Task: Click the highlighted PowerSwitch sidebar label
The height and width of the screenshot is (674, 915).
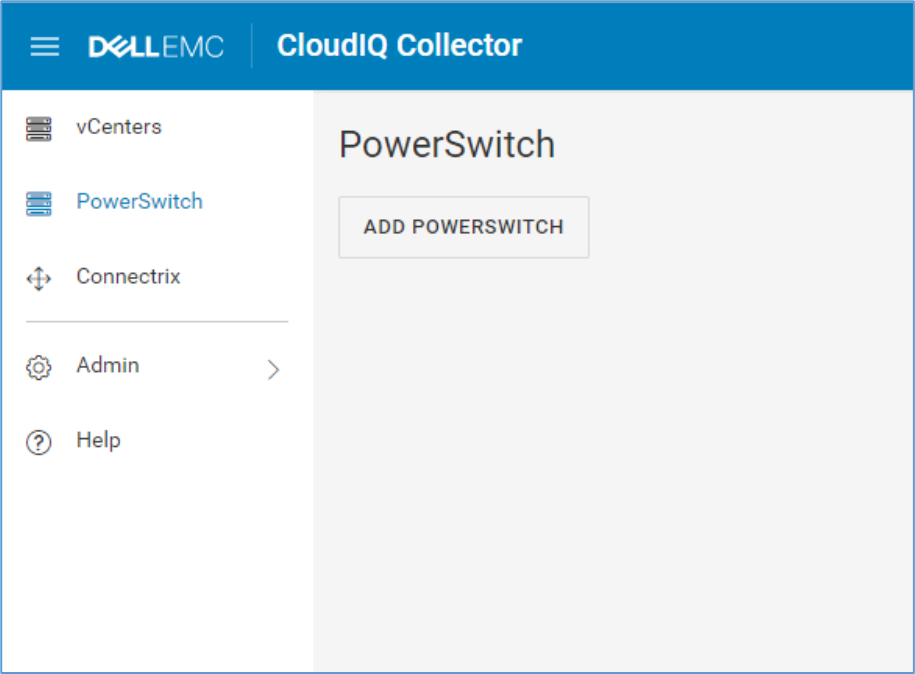Action: click(139, 202)
